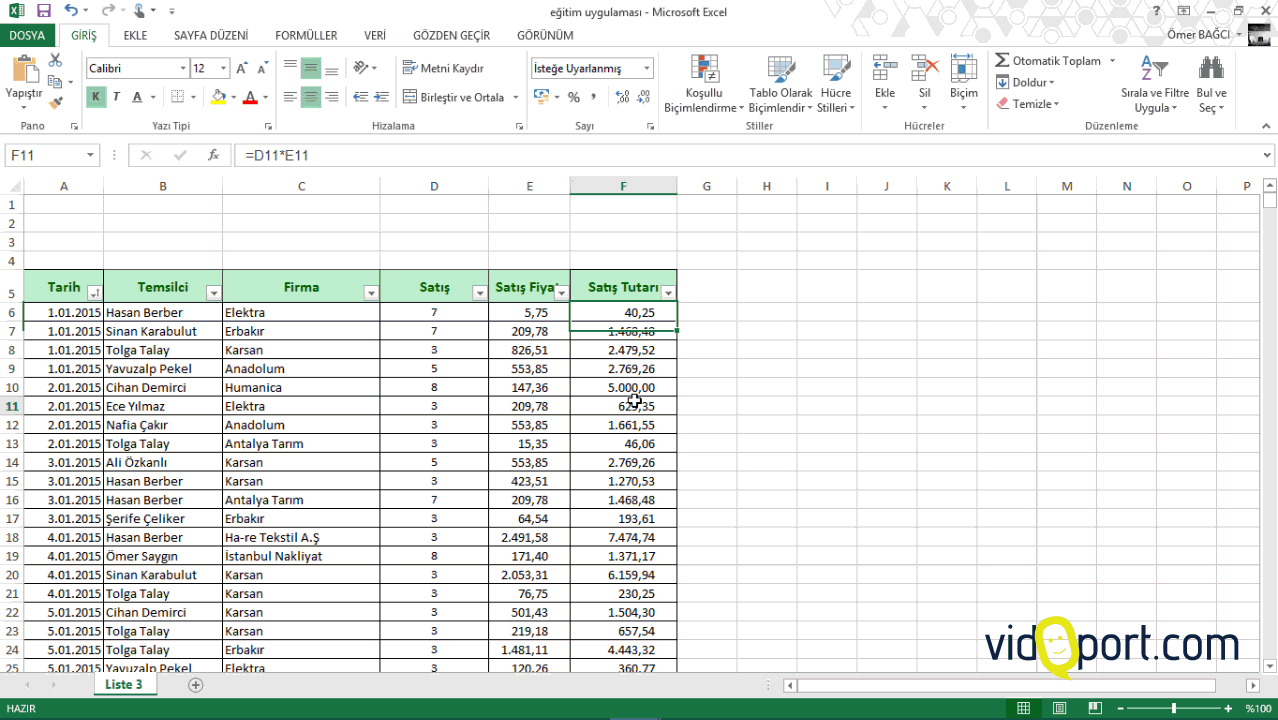The width and height of the screenshot is (1278, 720).
Task: Toggle center horizontal alignment
Action: (x=311, y=97)
